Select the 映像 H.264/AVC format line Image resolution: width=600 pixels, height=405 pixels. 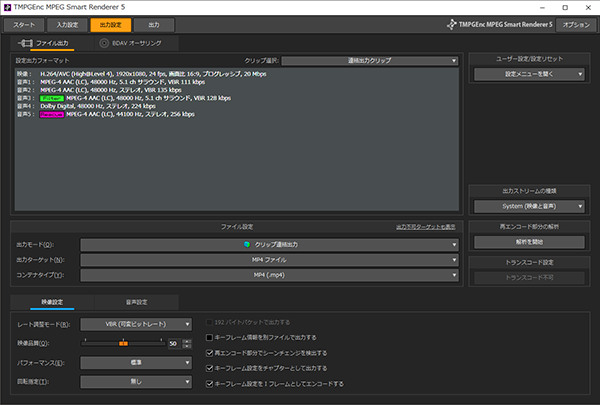pos(142,74)
